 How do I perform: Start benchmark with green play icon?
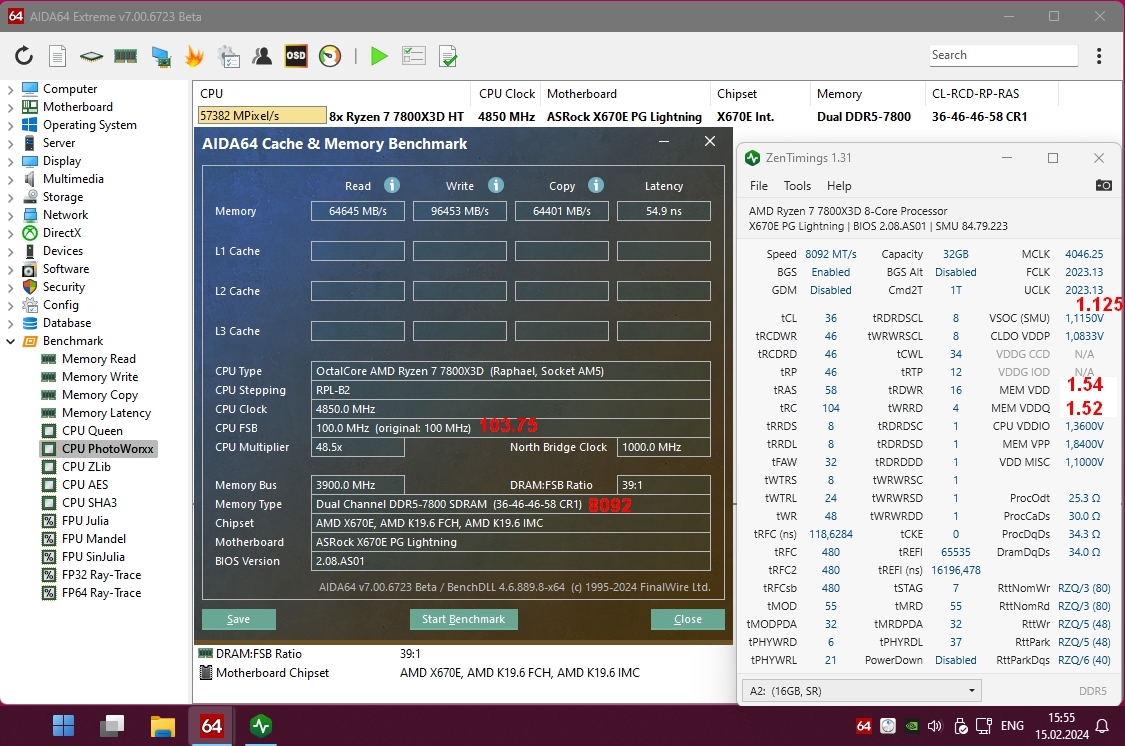point(379,56)
